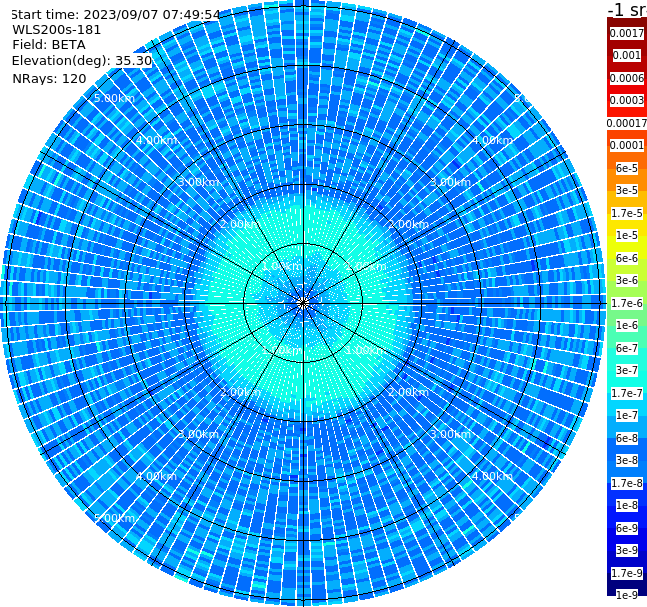
Task: Click the 0.0017 colorbar label
Action: point(627,33)
